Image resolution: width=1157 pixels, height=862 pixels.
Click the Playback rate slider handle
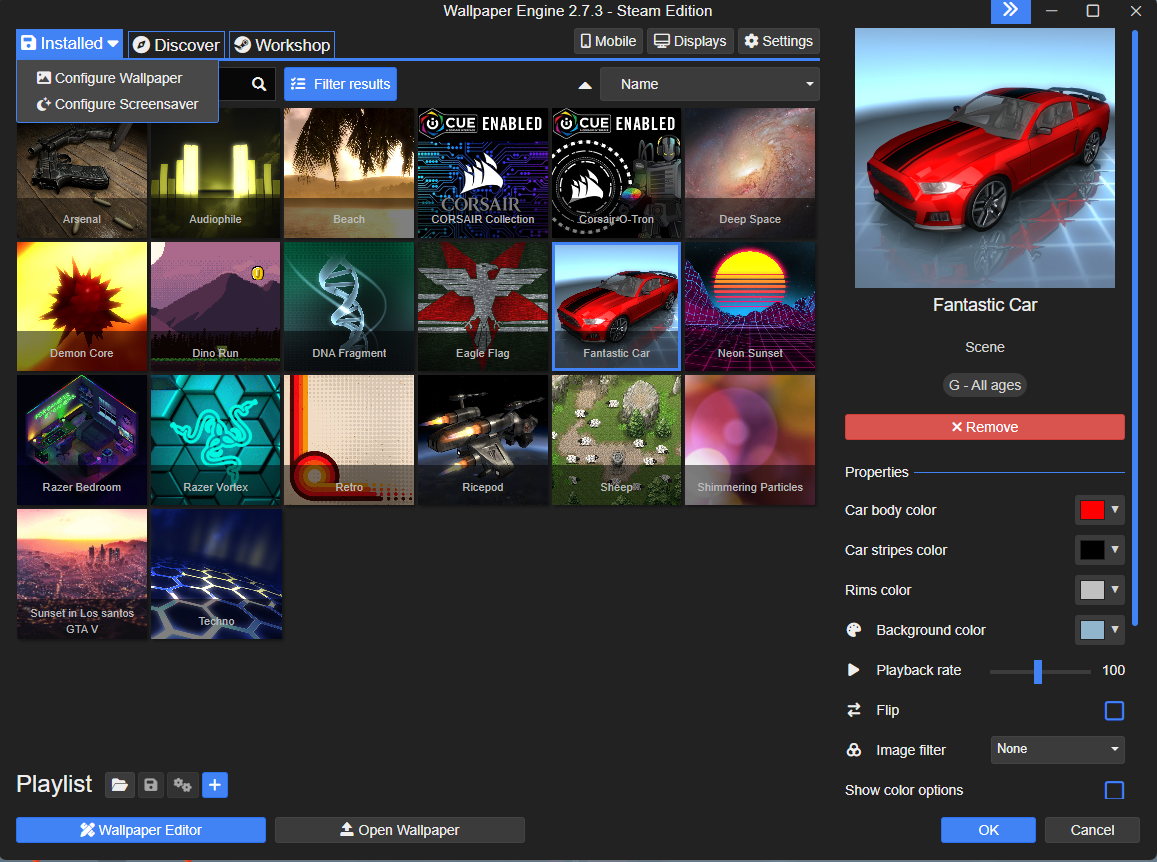1038,671
